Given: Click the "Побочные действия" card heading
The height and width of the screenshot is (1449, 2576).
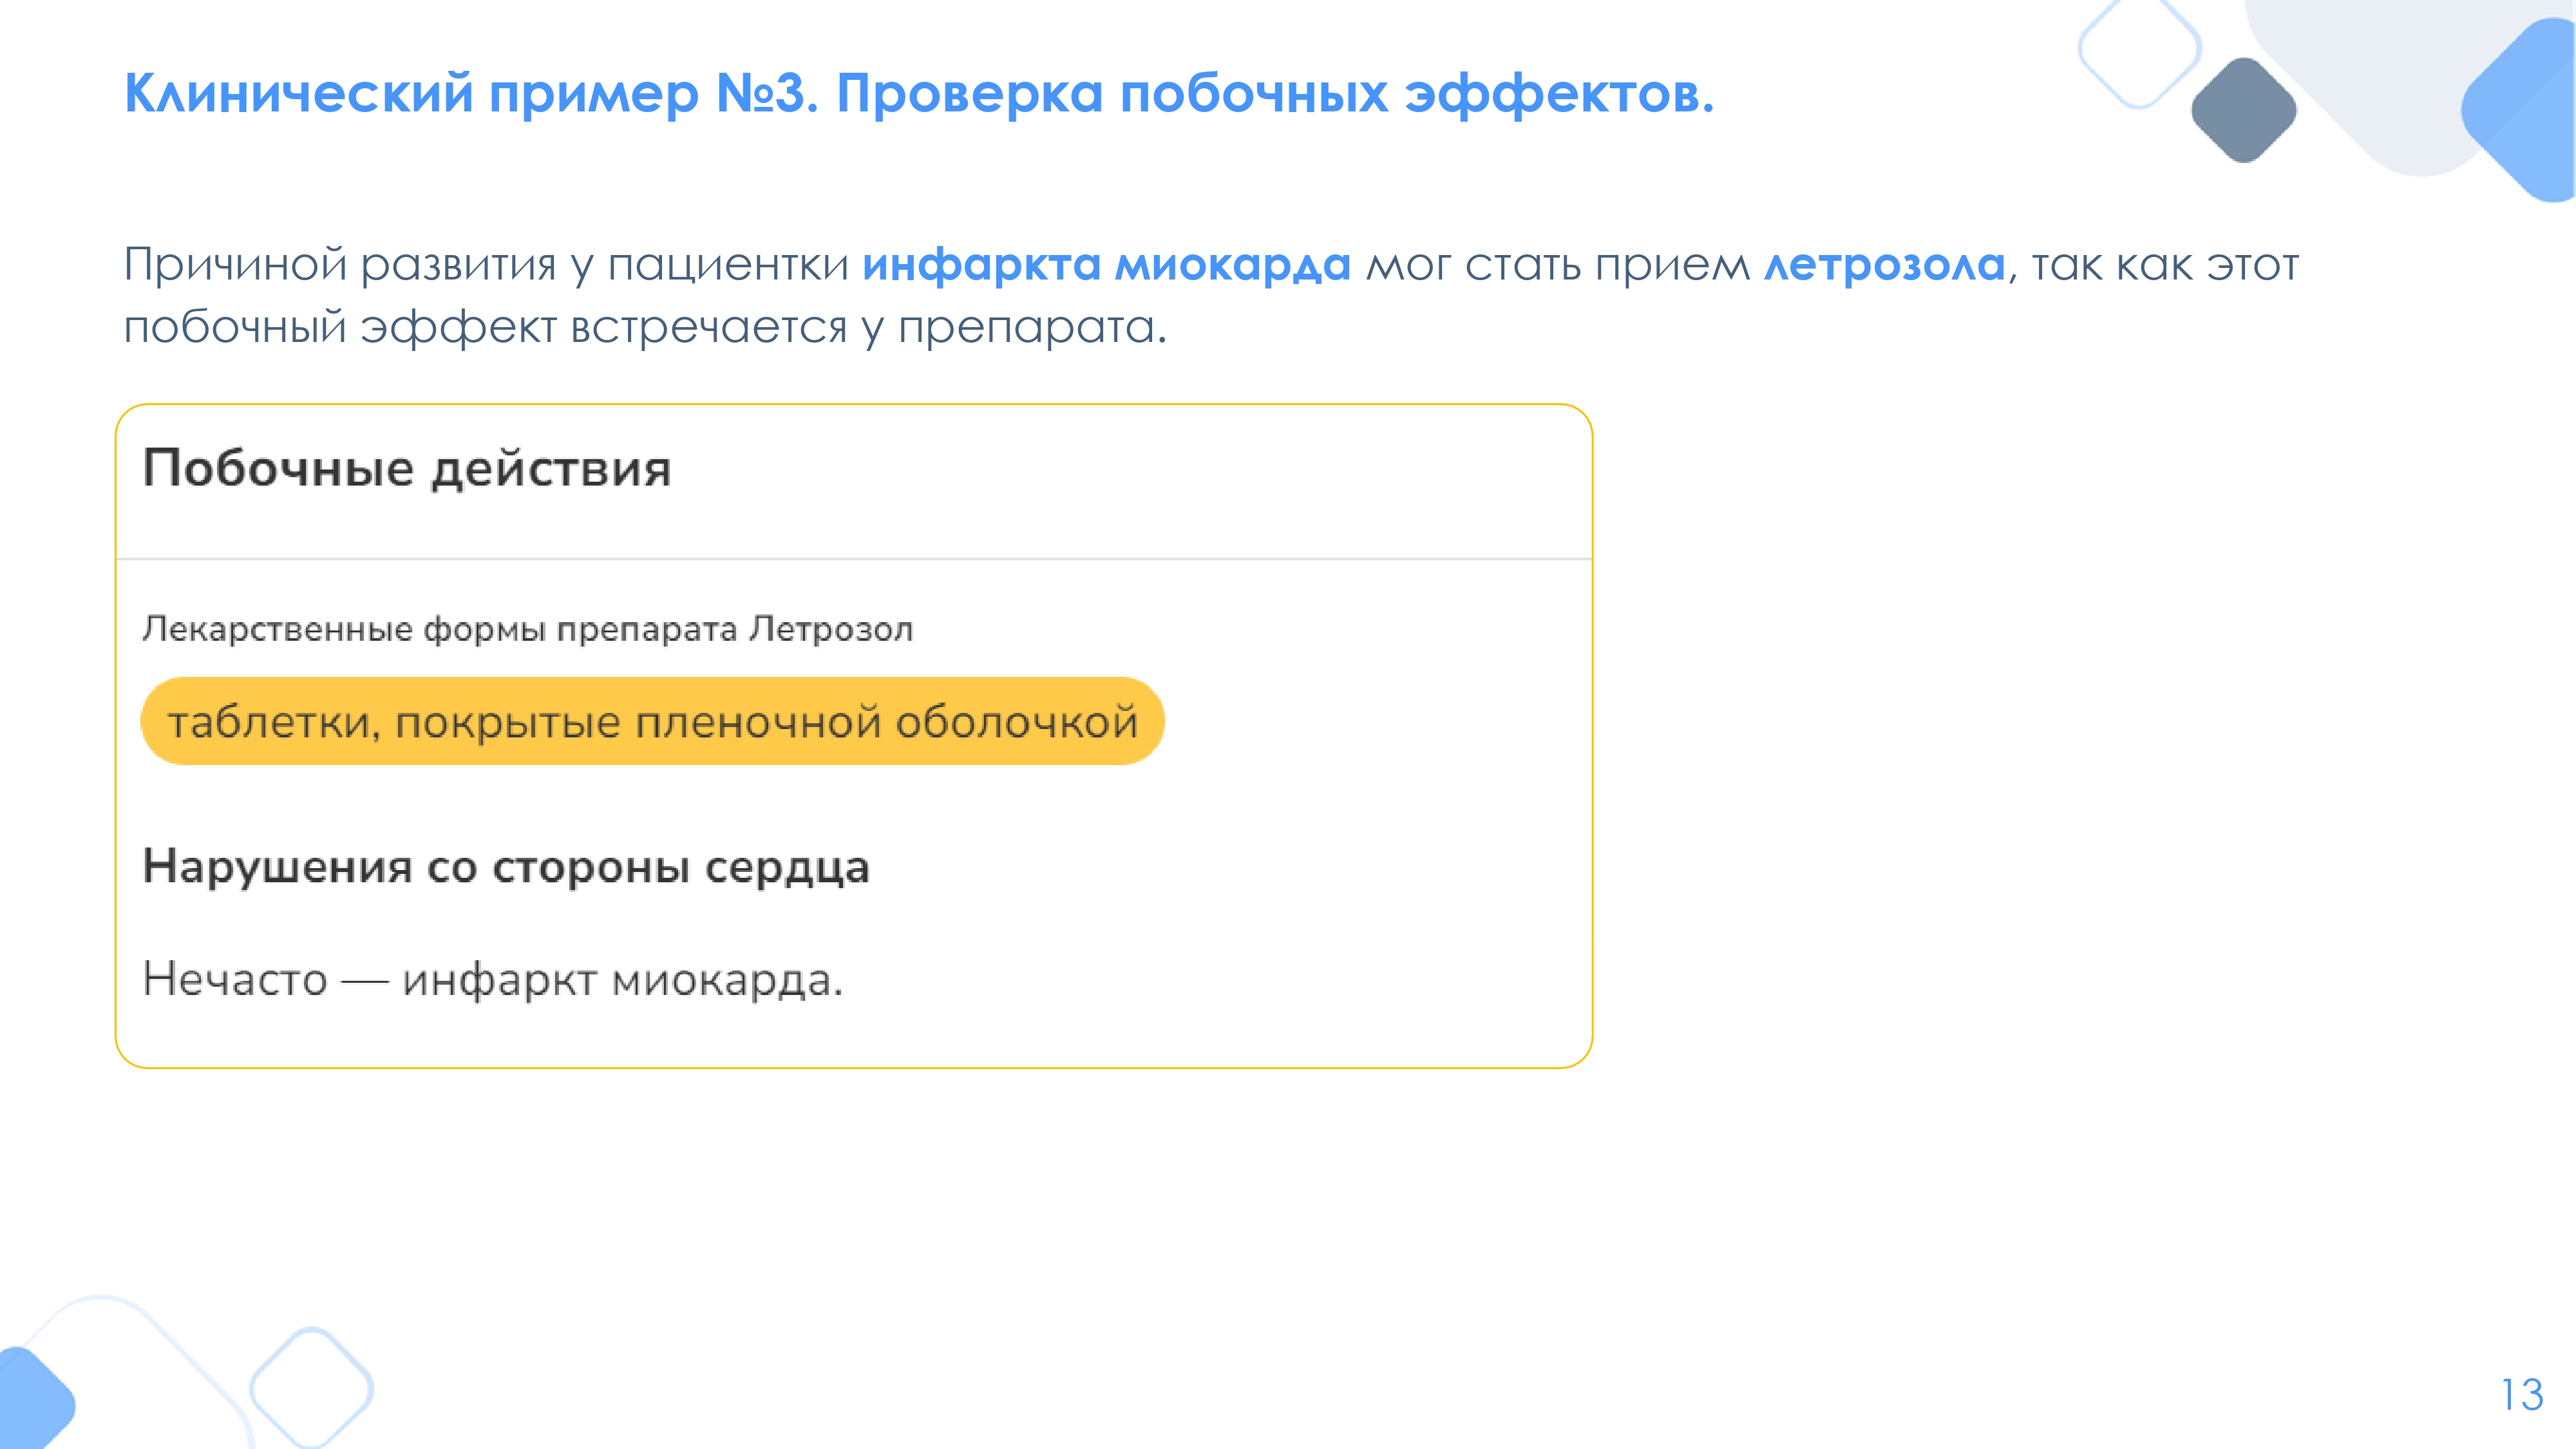Looking at the screenshot, I should [x=406, y=468].
